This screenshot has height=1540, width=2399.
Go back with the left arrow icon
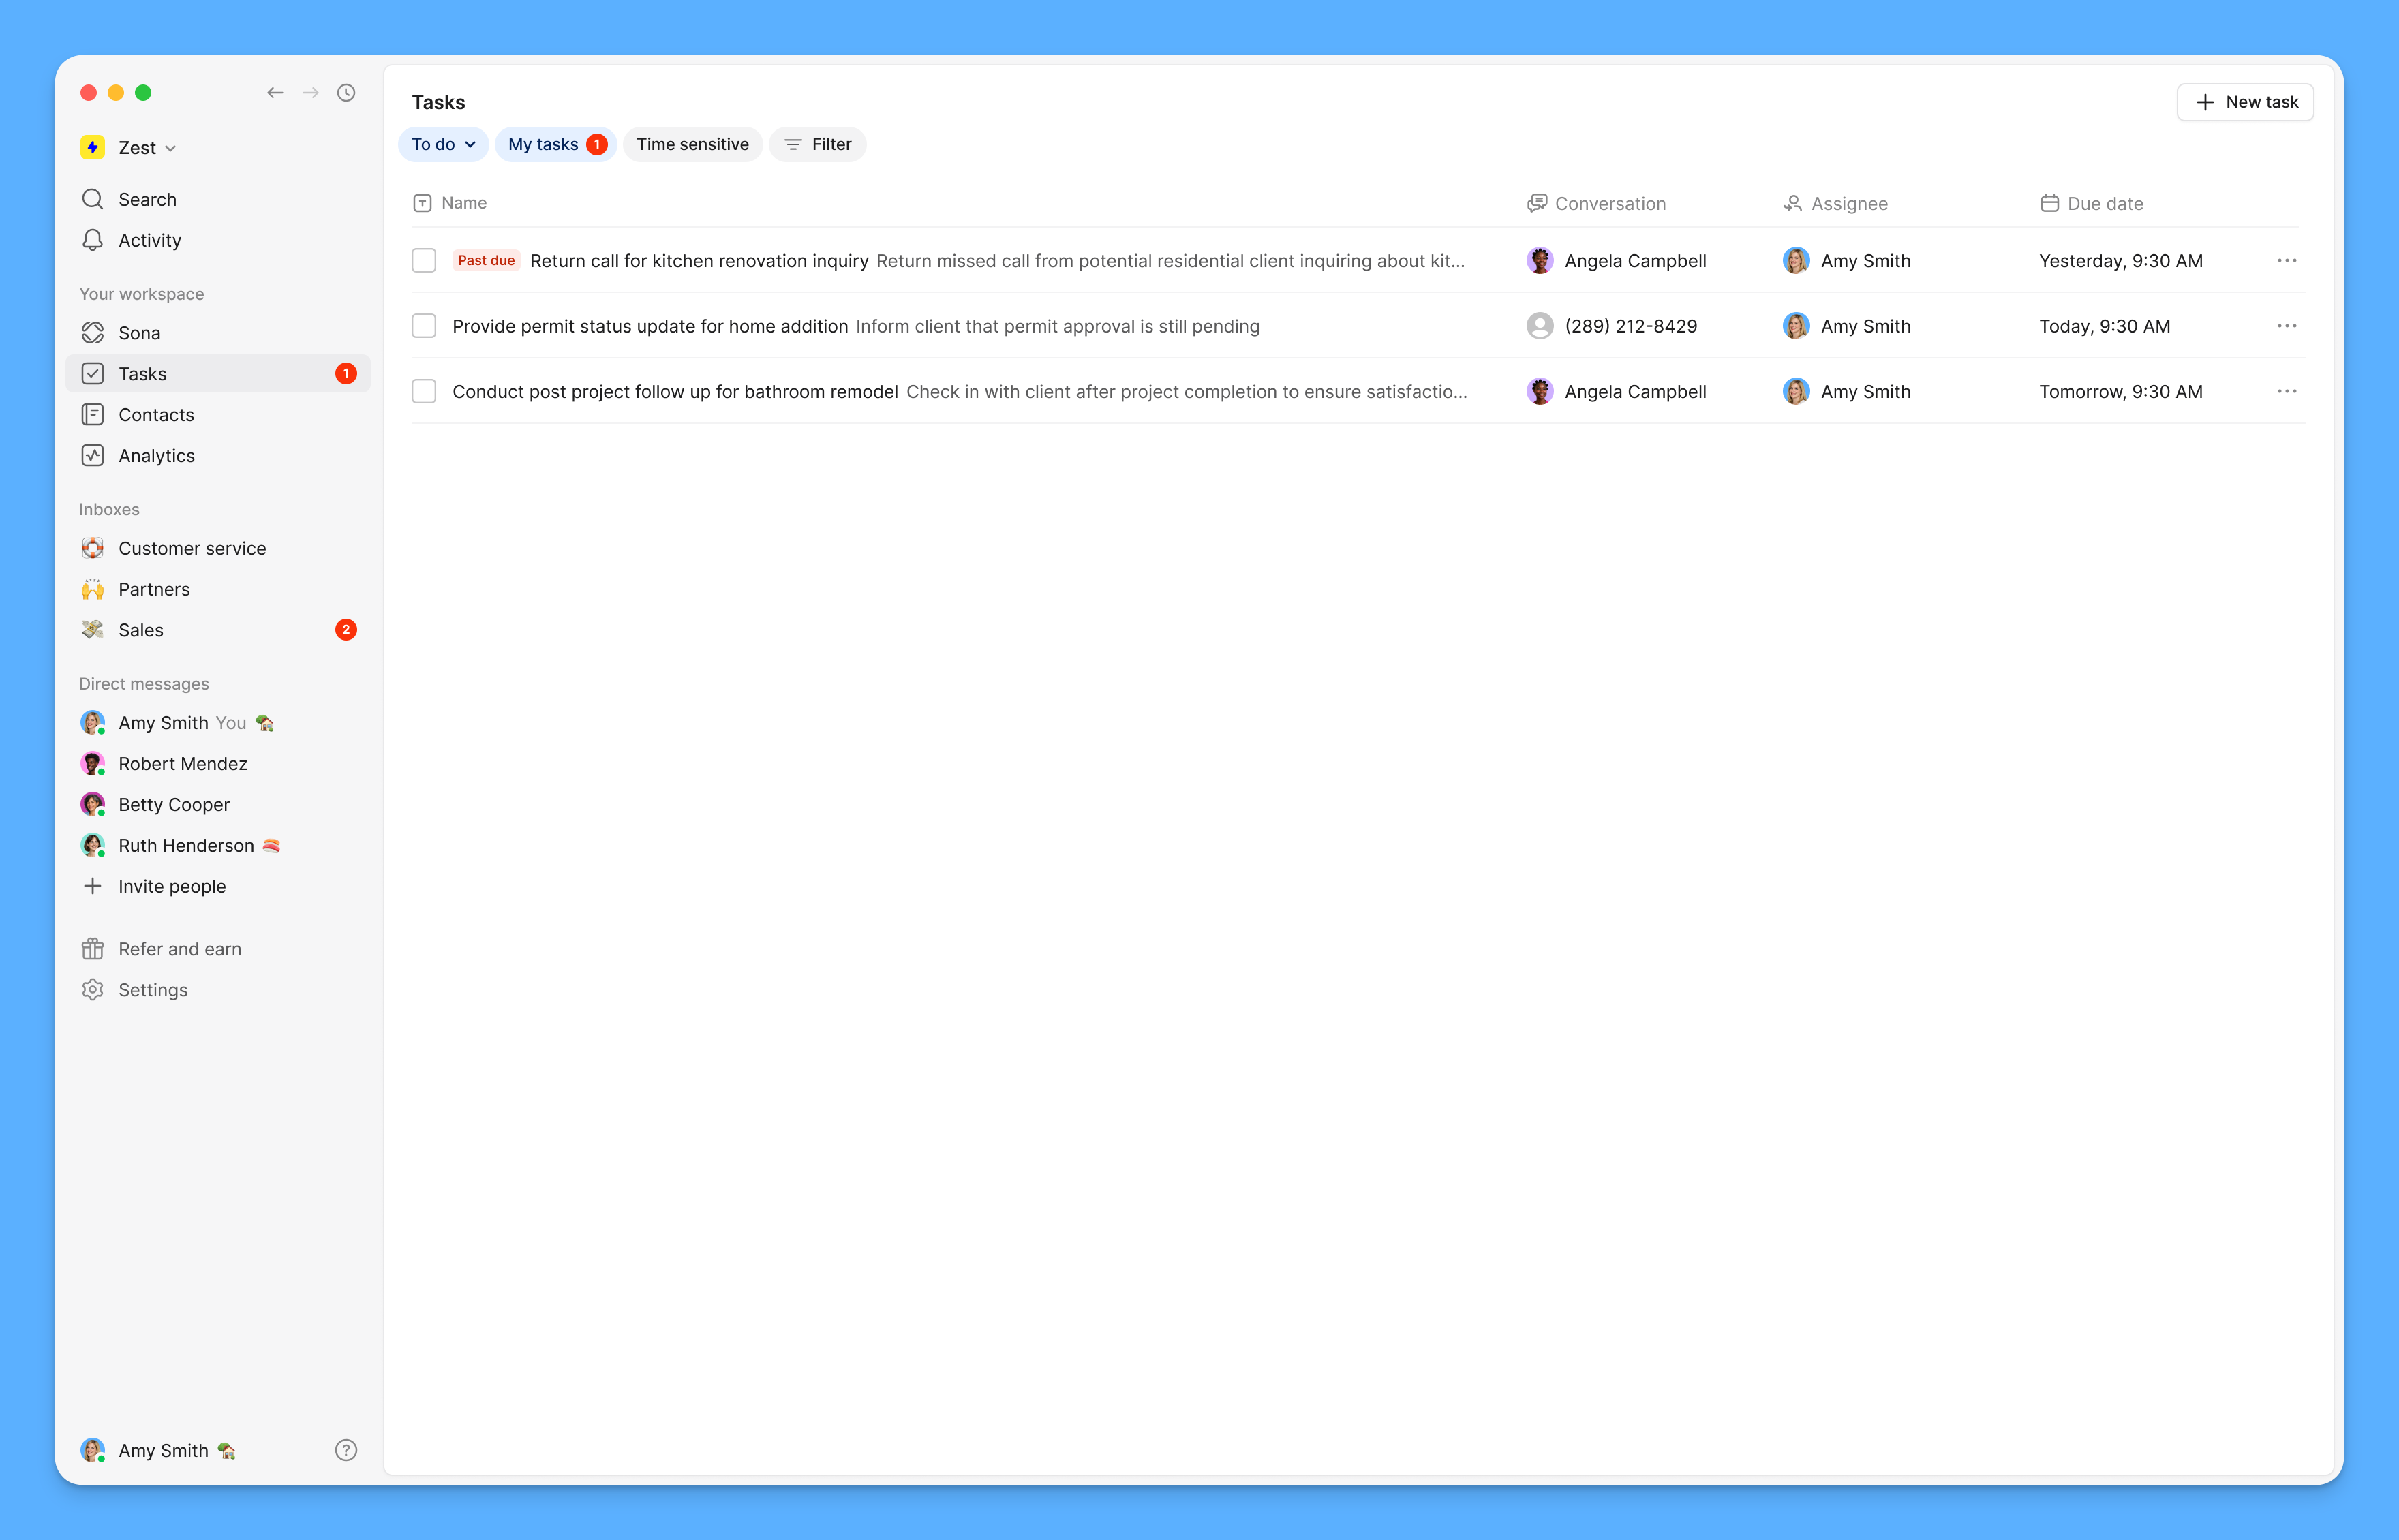pos(275,93)
